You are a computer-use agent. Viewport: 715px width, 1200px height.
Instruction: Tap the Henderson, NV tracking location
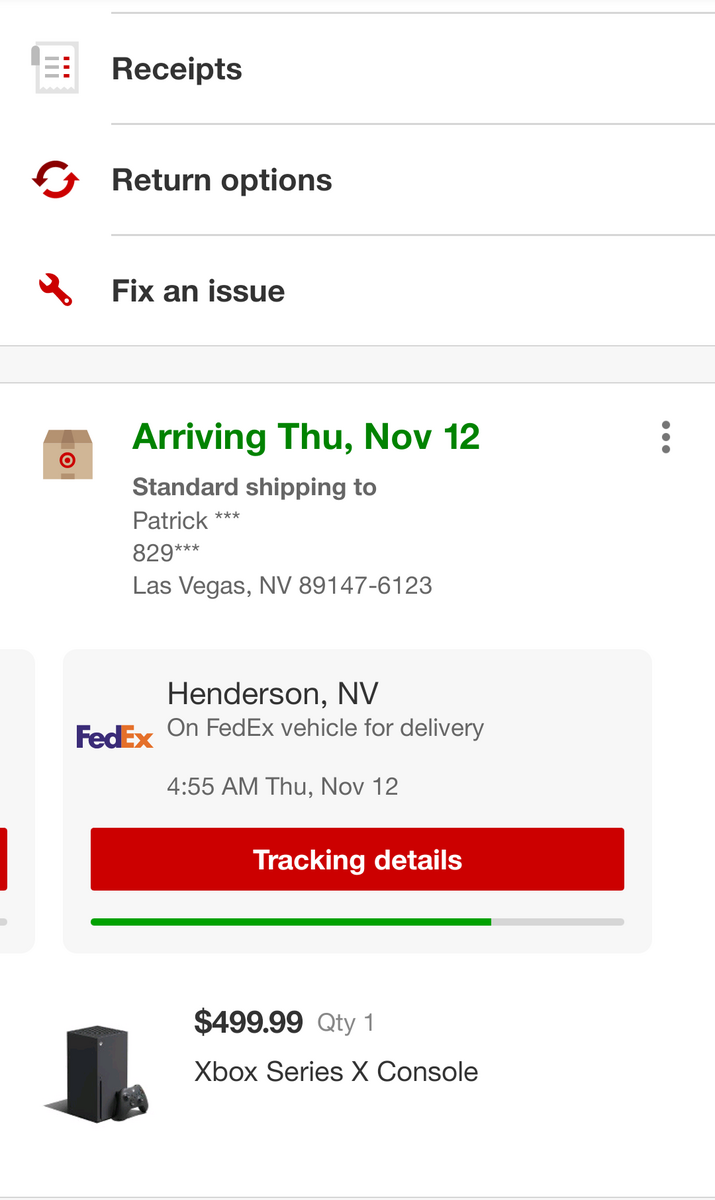pos(273,693)
